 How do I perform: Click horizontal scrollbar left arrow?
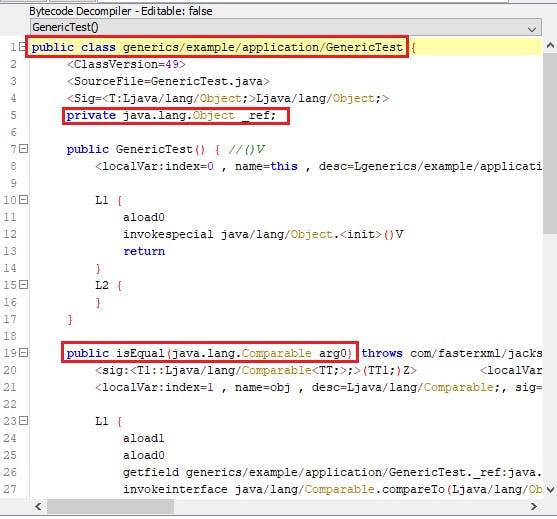click(x=38, y=506)
